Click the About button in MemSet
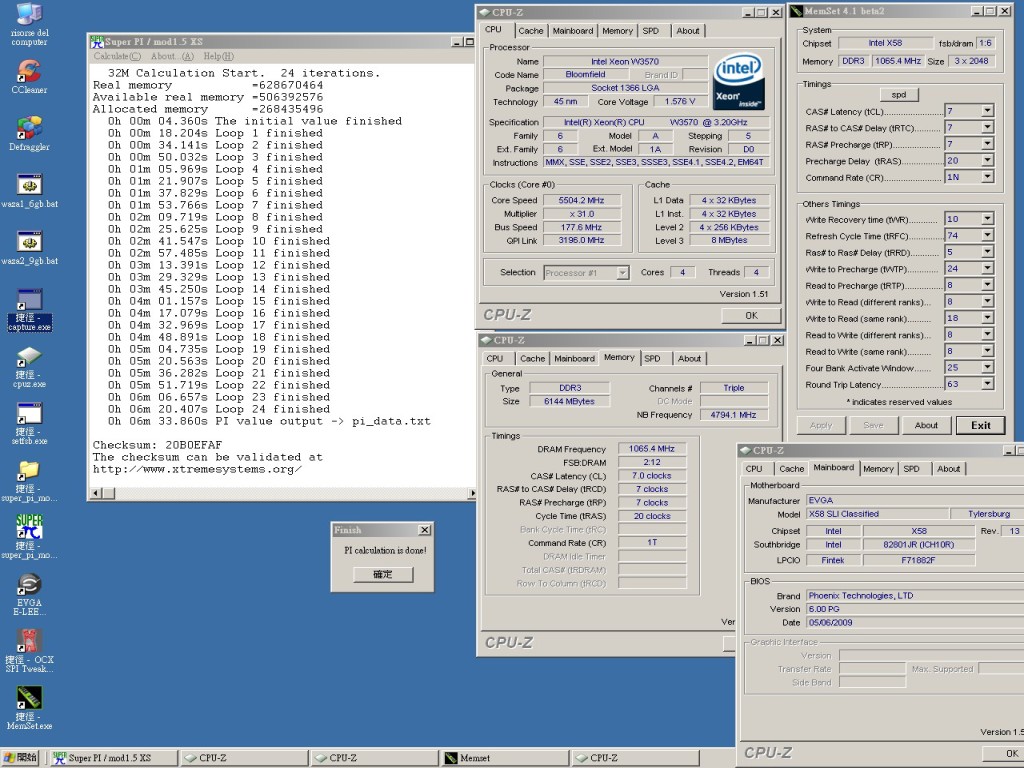The width and height of the screenshot is (1024, 768). [x=926, y=425]
